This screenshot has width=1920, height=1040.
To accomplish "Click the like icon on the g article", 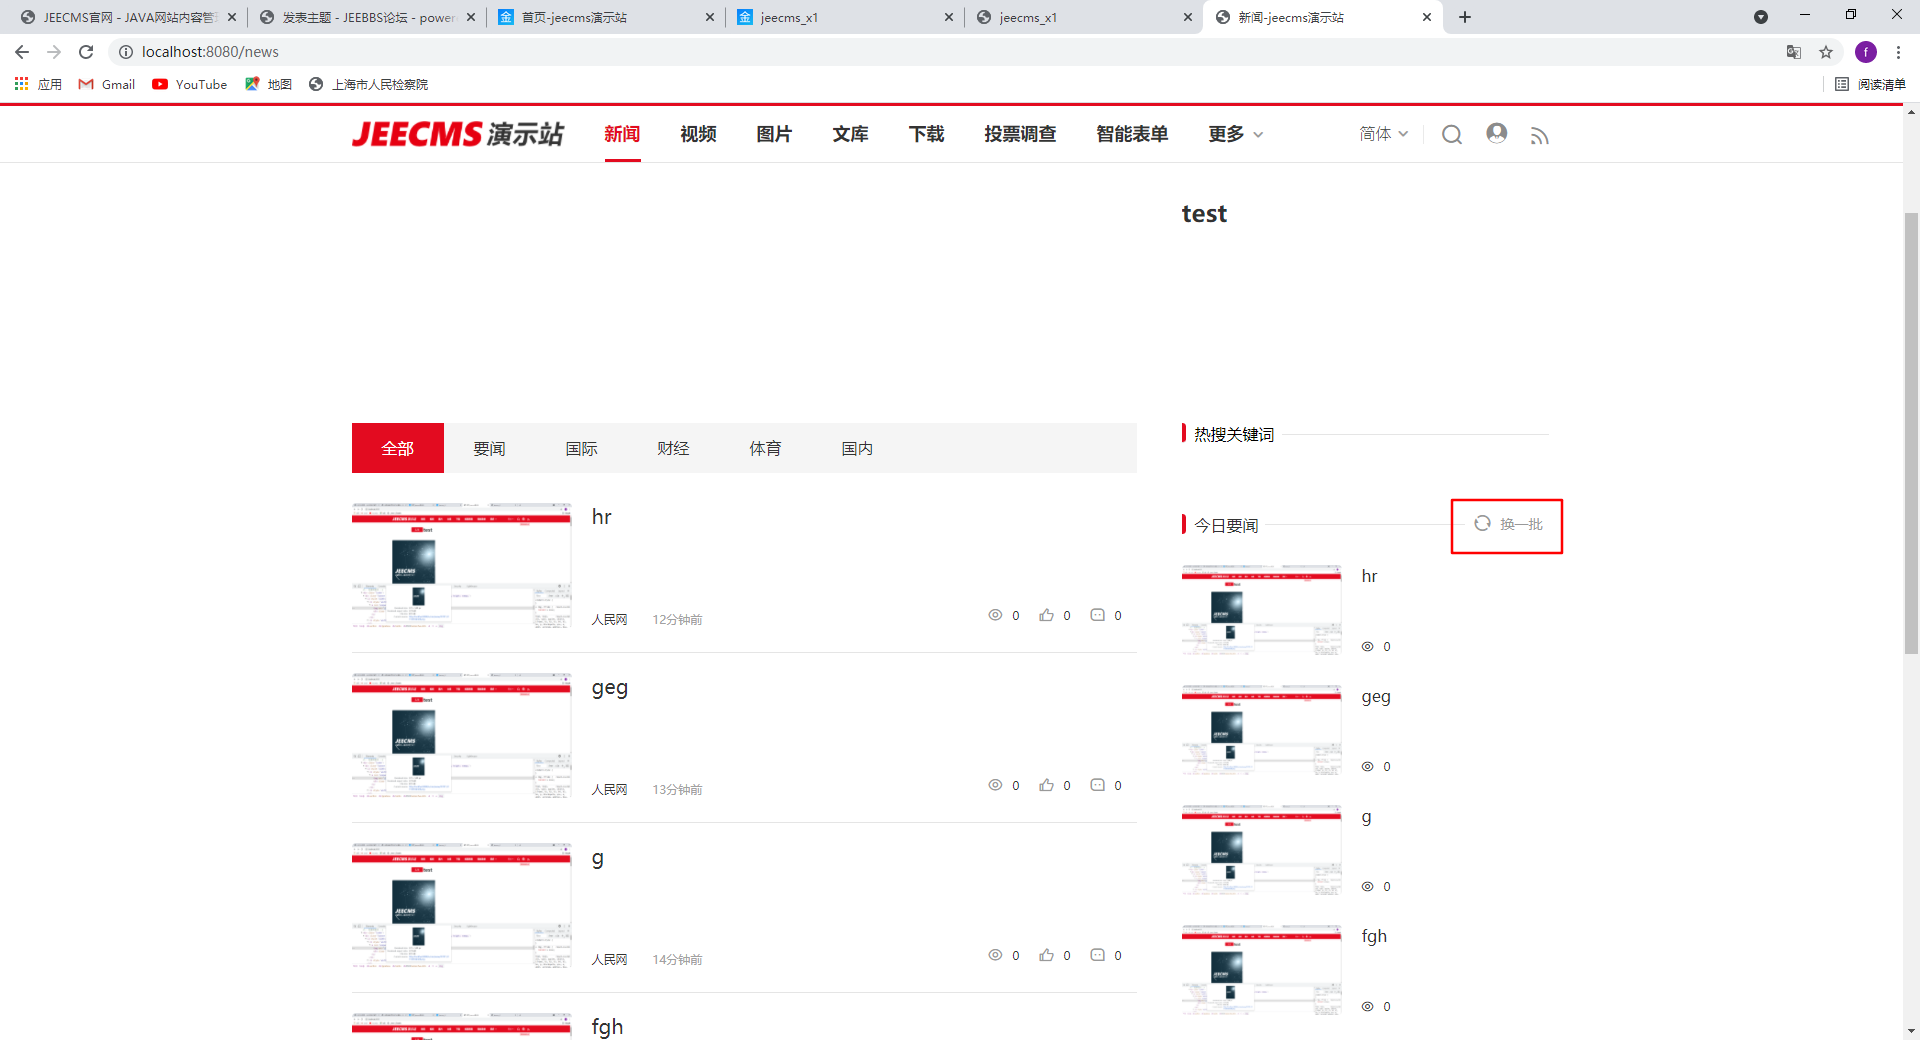I will 1046,955.
